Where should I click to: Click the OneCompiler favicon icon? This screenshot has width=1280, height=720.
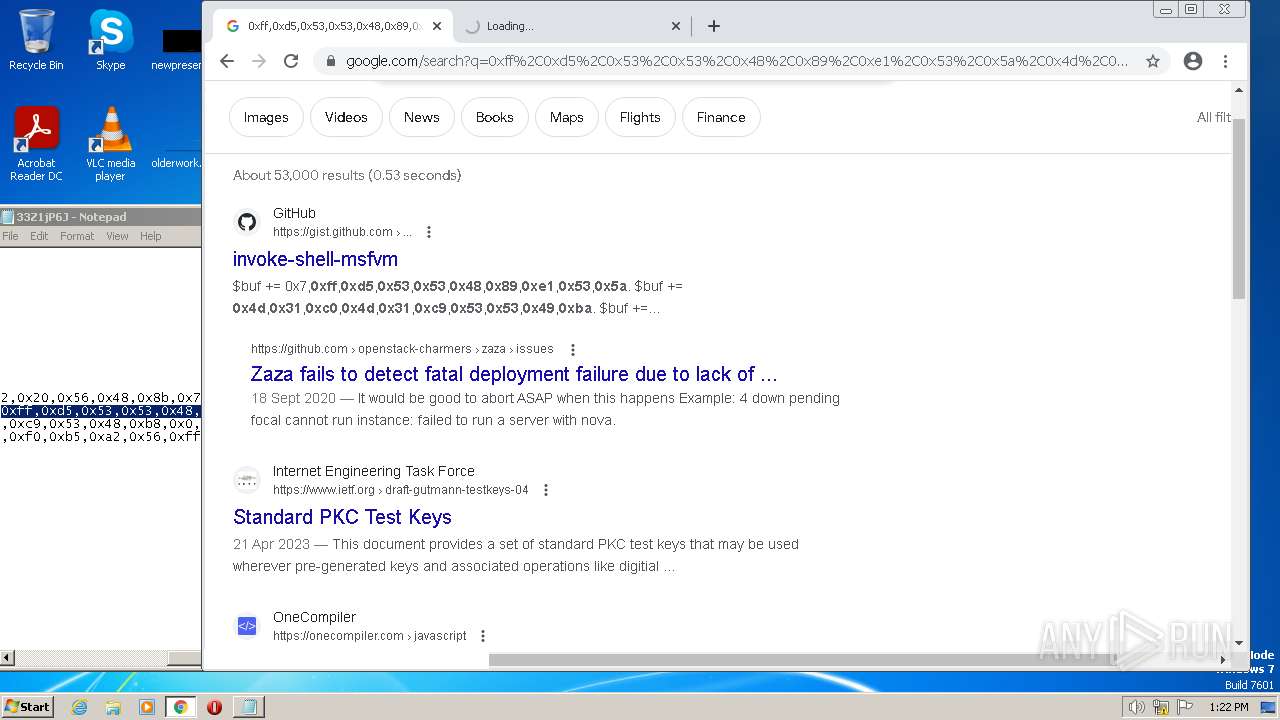(x=247, y=626)
